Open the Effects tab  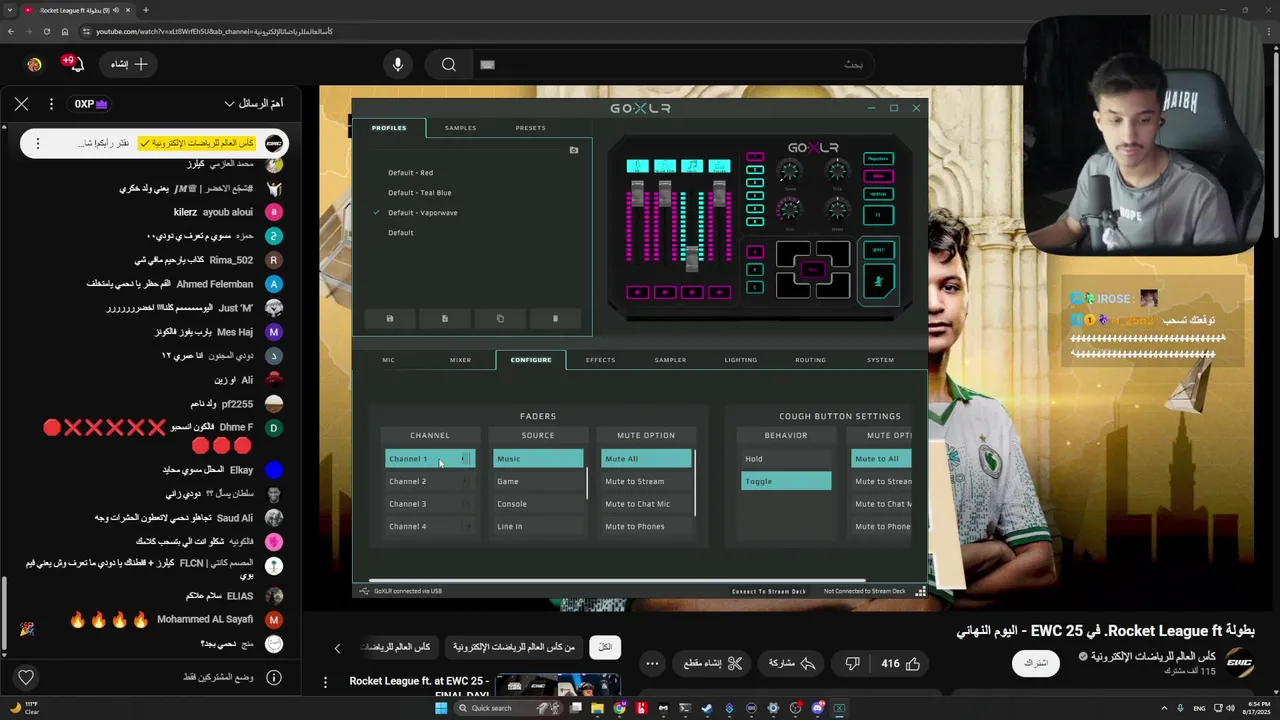tap(600, 360)
